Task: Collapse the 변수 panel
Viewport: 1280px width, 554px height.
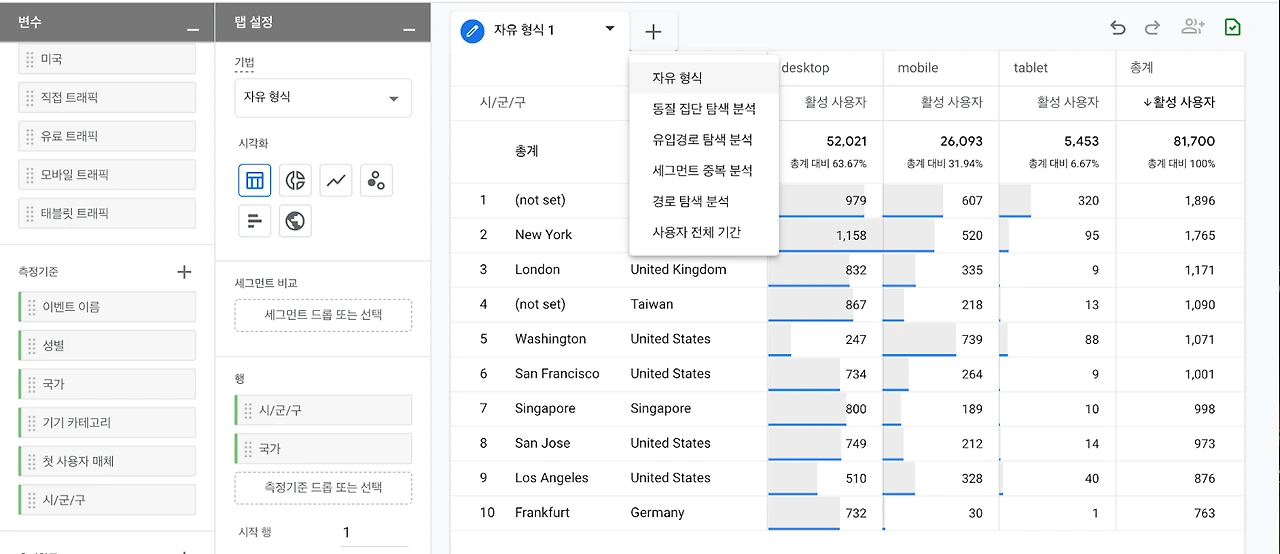Action: pos(193,30)
